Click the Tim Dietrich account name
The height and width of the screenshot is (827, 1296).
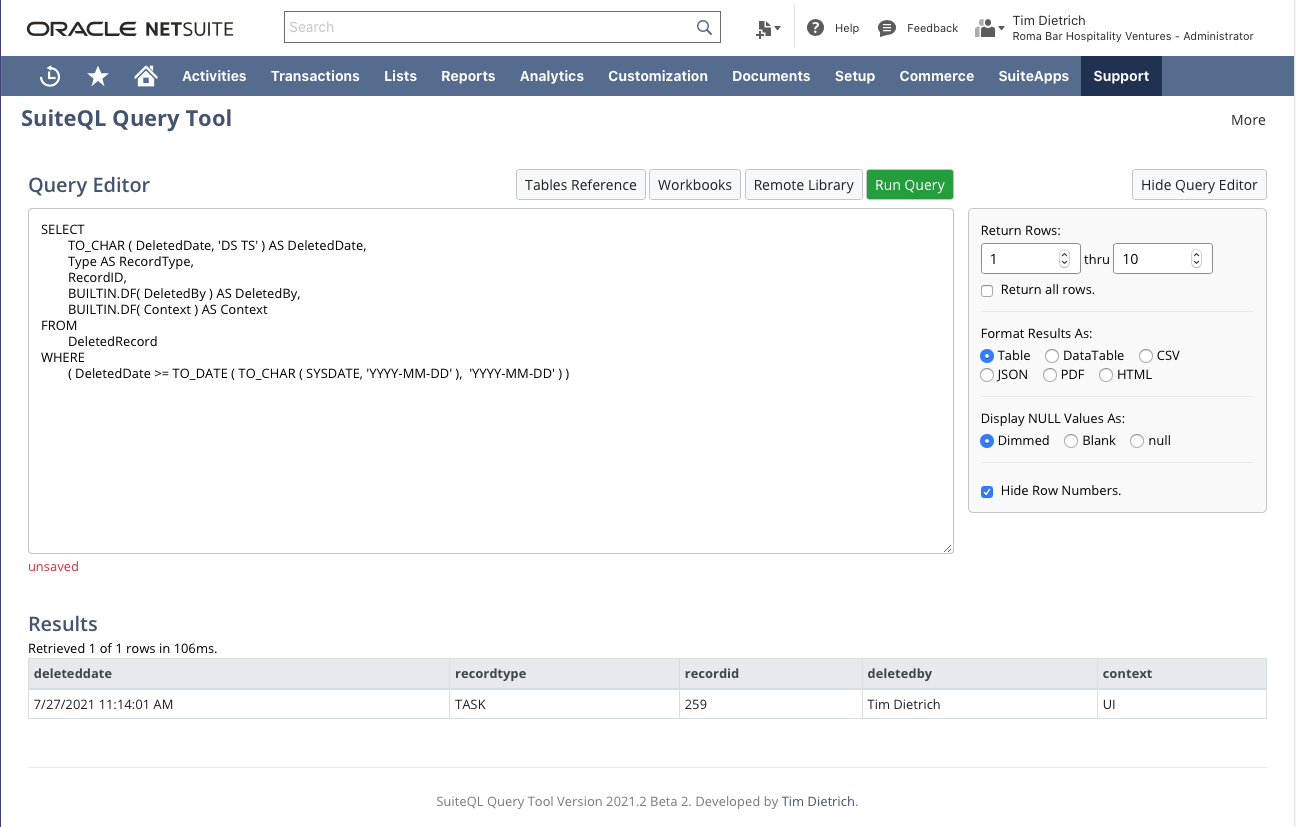(1049, 20)
